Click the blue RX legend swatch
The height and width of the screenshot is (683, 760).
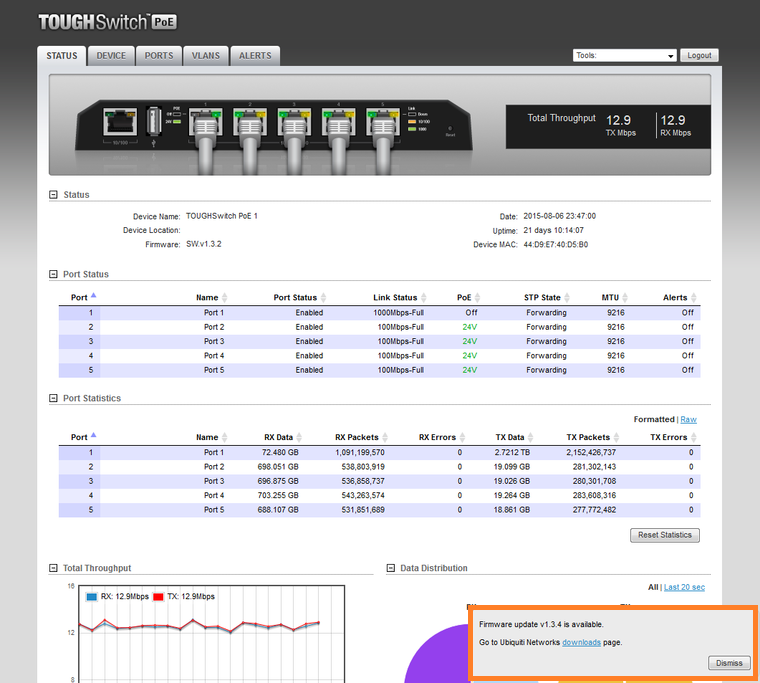(x=92, y=597)
